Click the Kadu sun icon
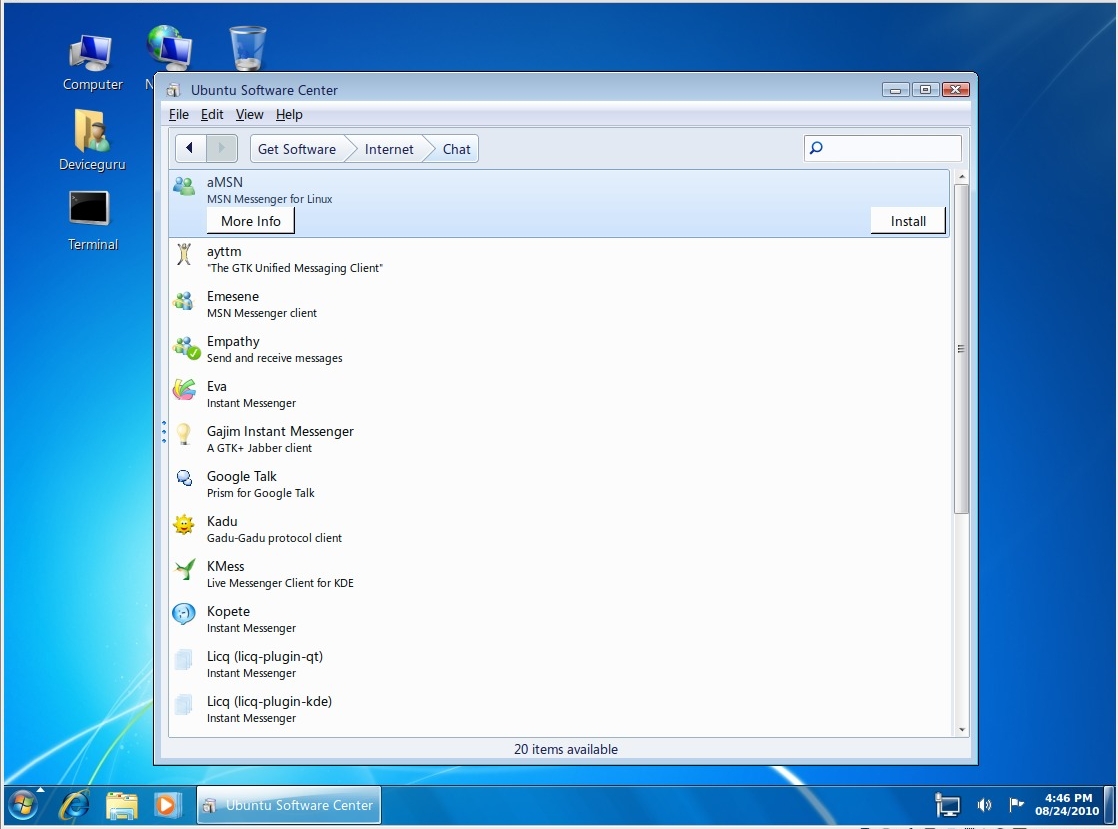 184,525
